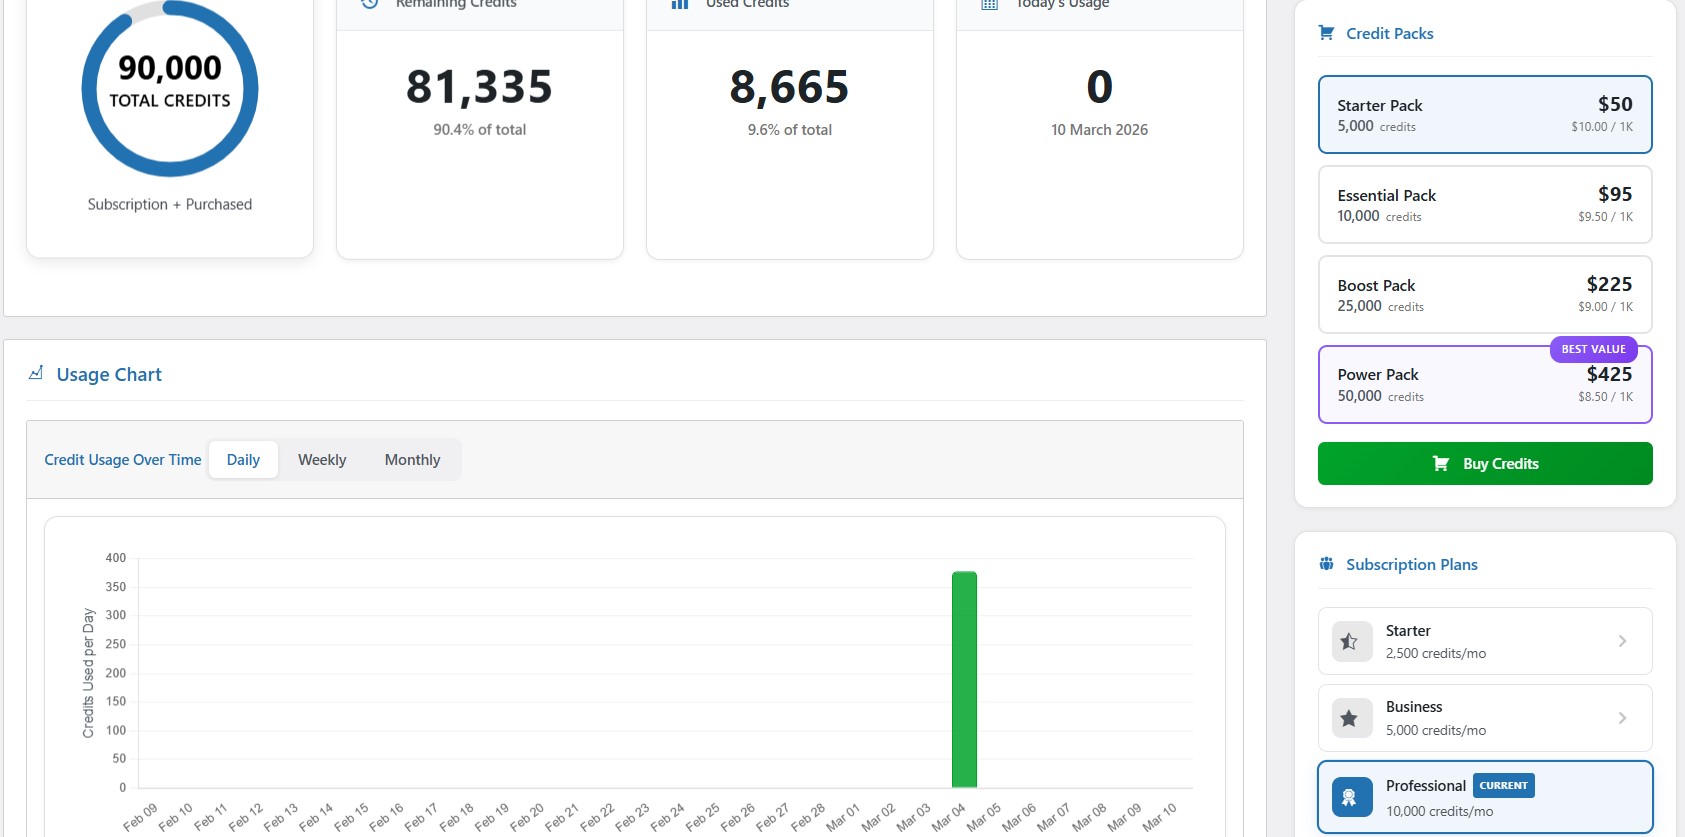Click the 9.6% of total text

tap(789, 130)
